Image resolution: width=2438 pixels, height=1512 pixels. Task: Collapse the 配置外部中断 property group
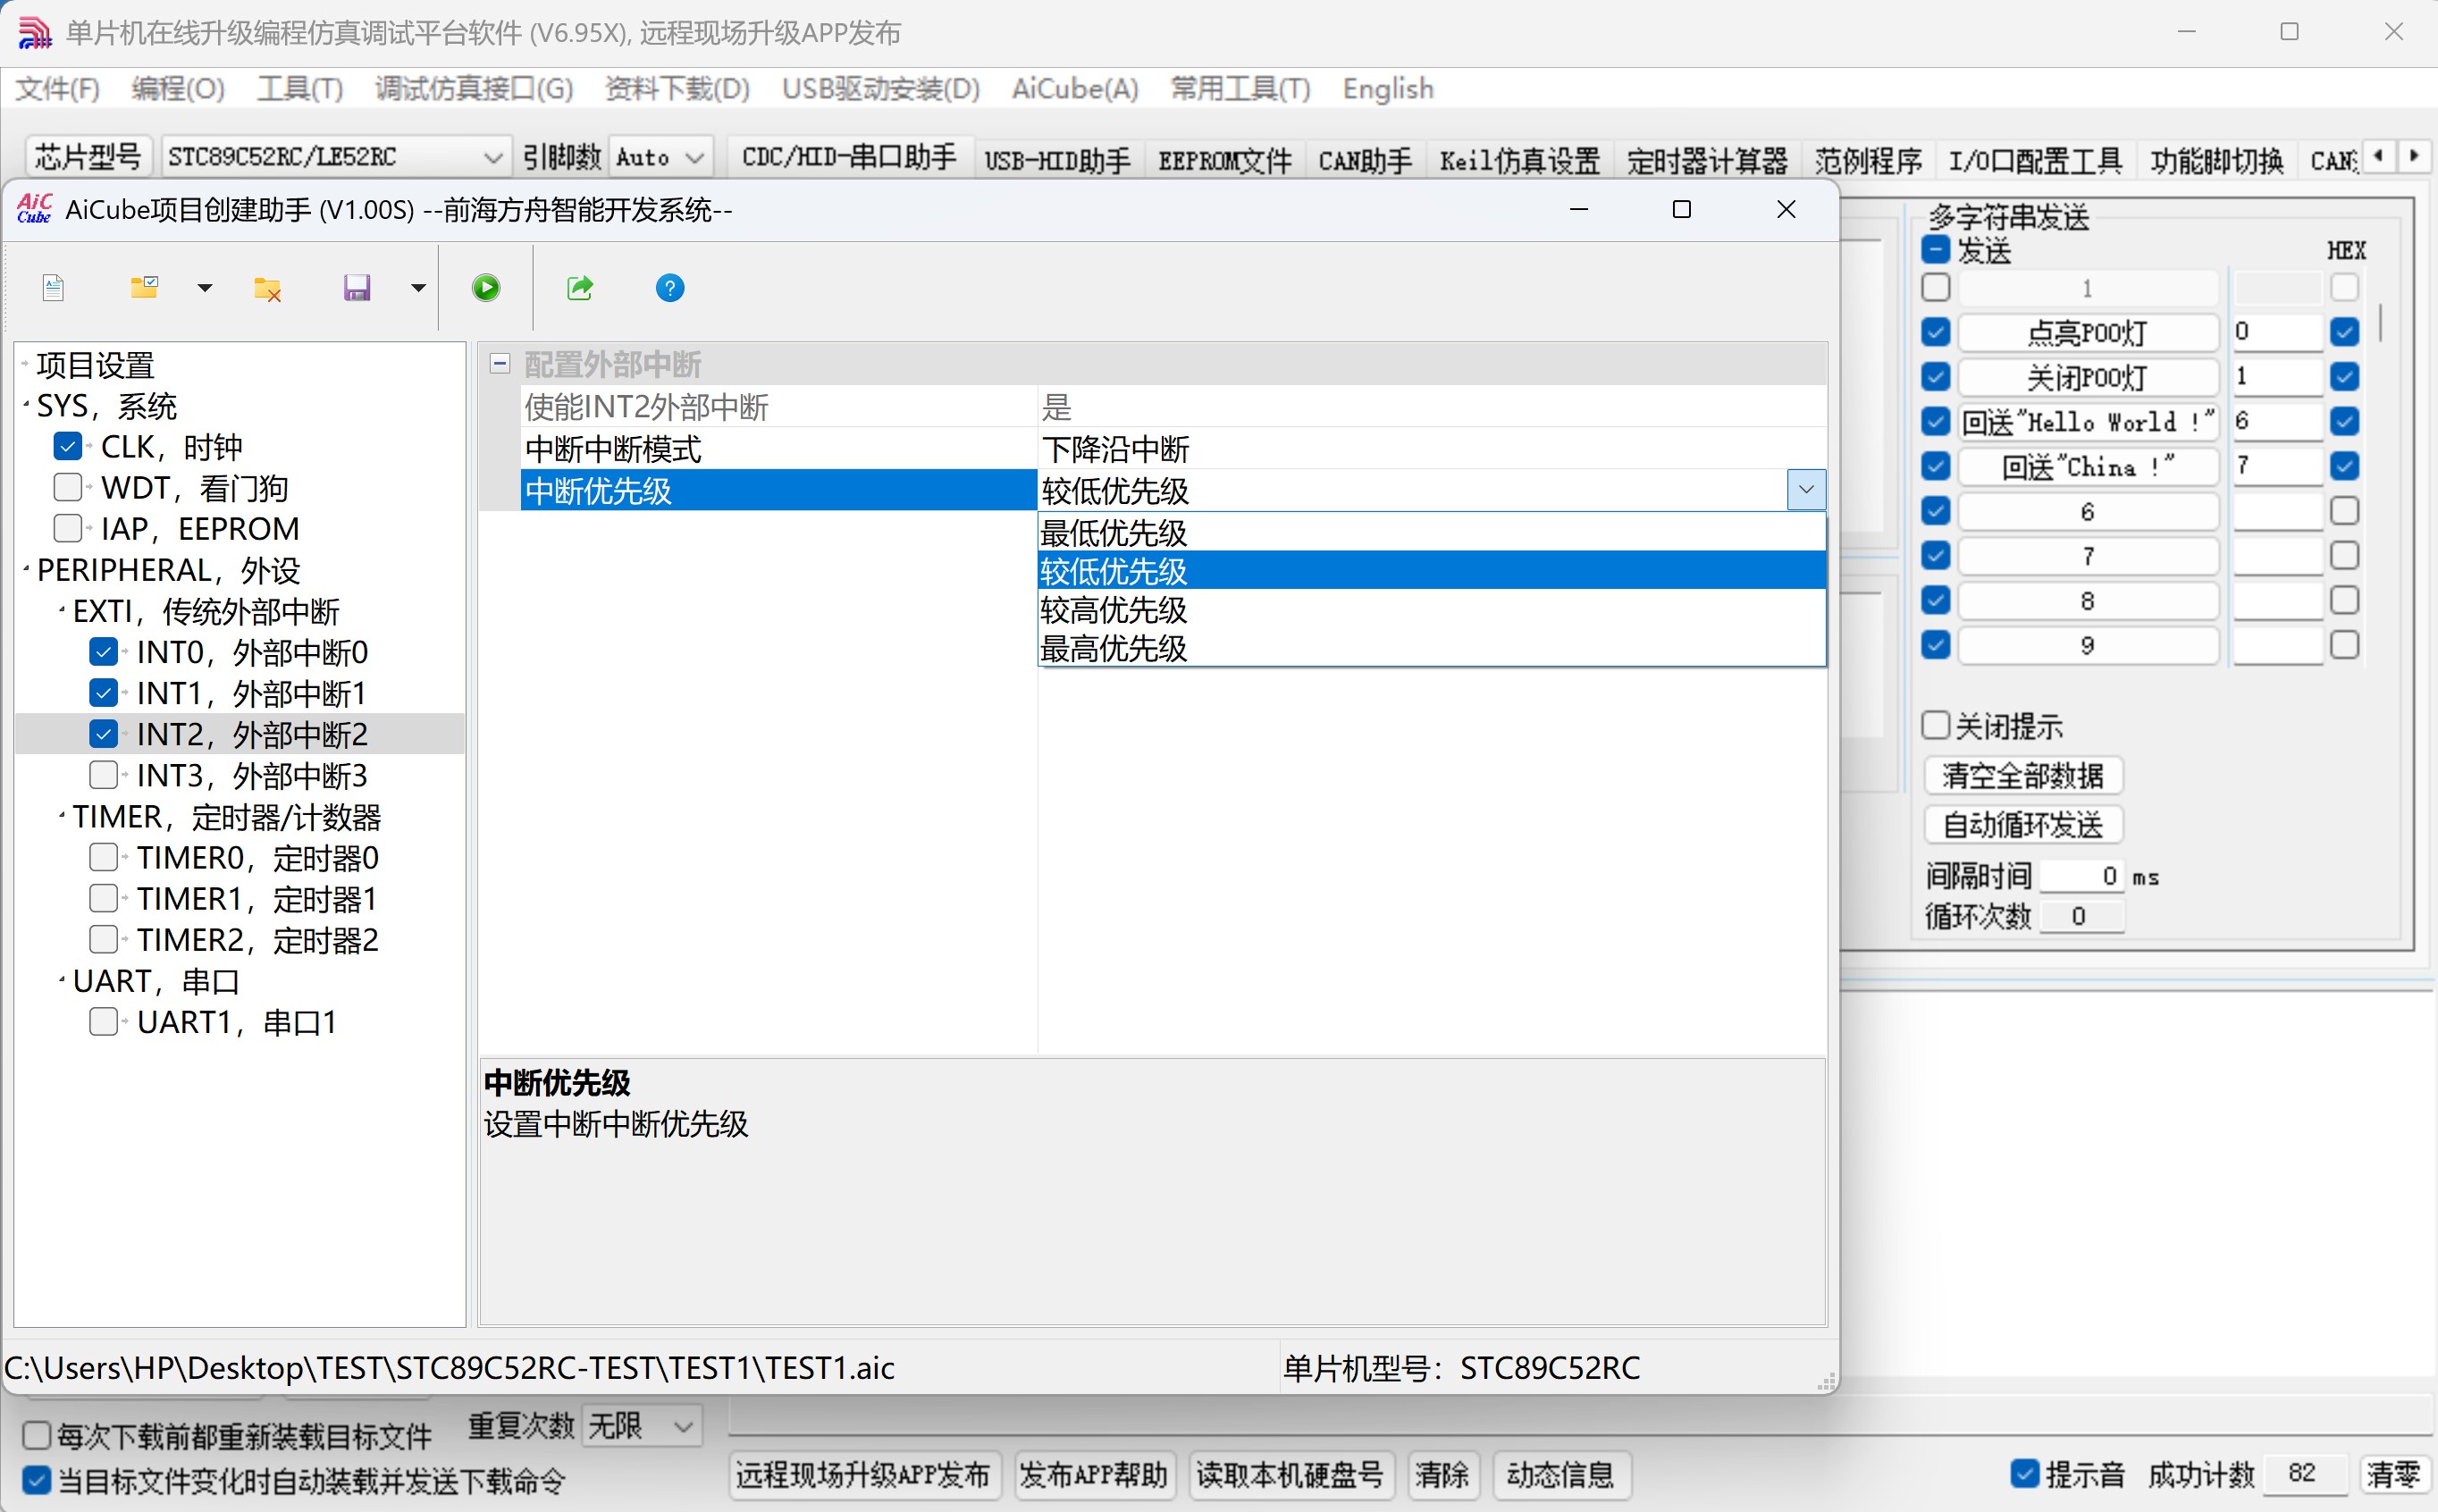[500, 363]
